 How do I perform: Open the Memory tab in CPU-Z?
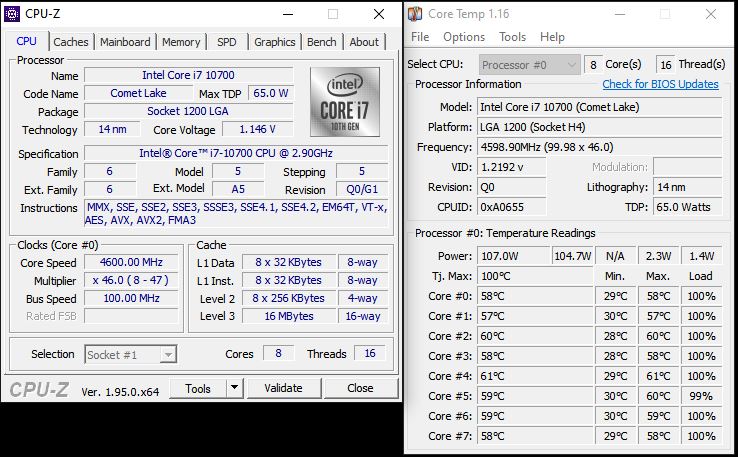(x=181, y=42)
